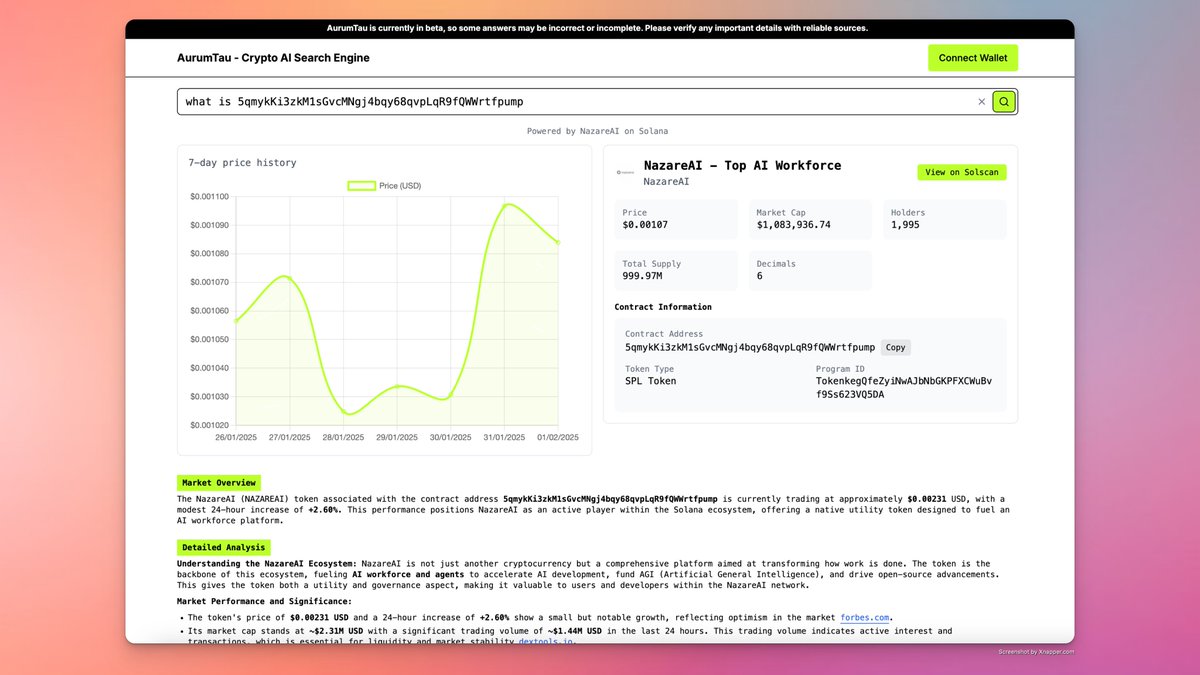Click the Detailed Analysis label

pyautogui.click(x=224, y=547)
